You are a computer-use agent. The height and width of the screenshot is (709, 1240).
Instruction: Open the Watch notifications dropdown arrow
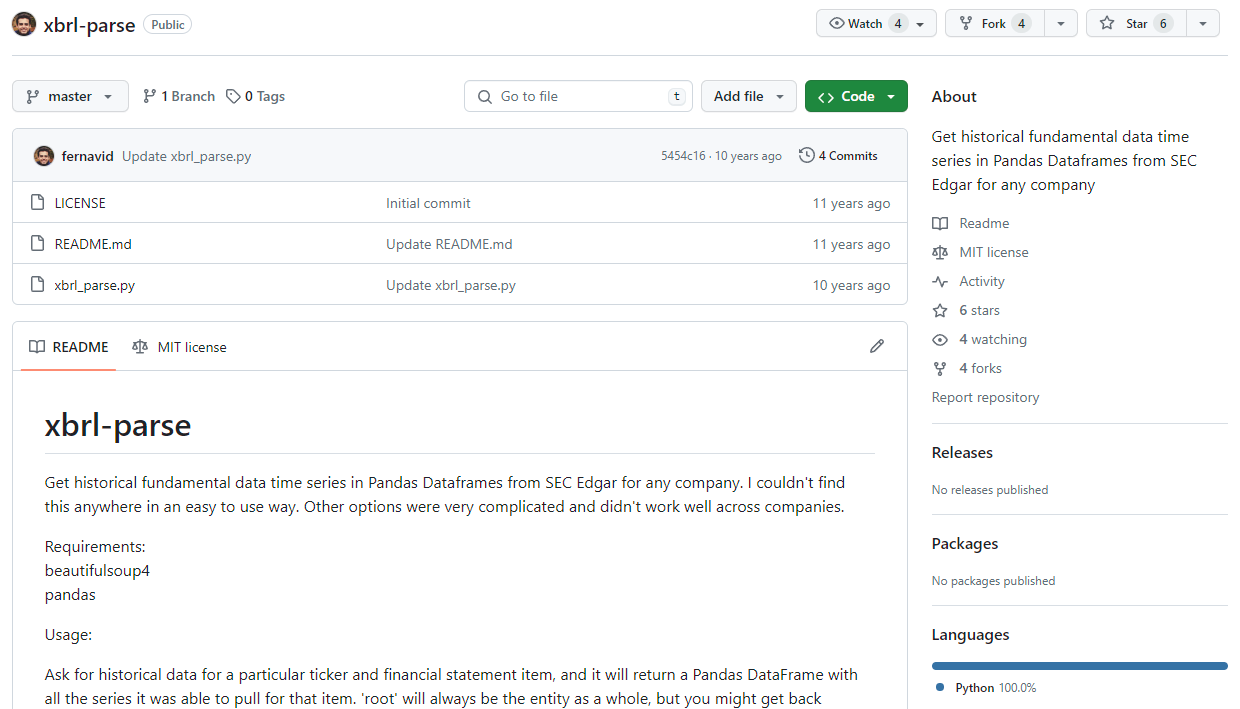[x=920, y=24]
